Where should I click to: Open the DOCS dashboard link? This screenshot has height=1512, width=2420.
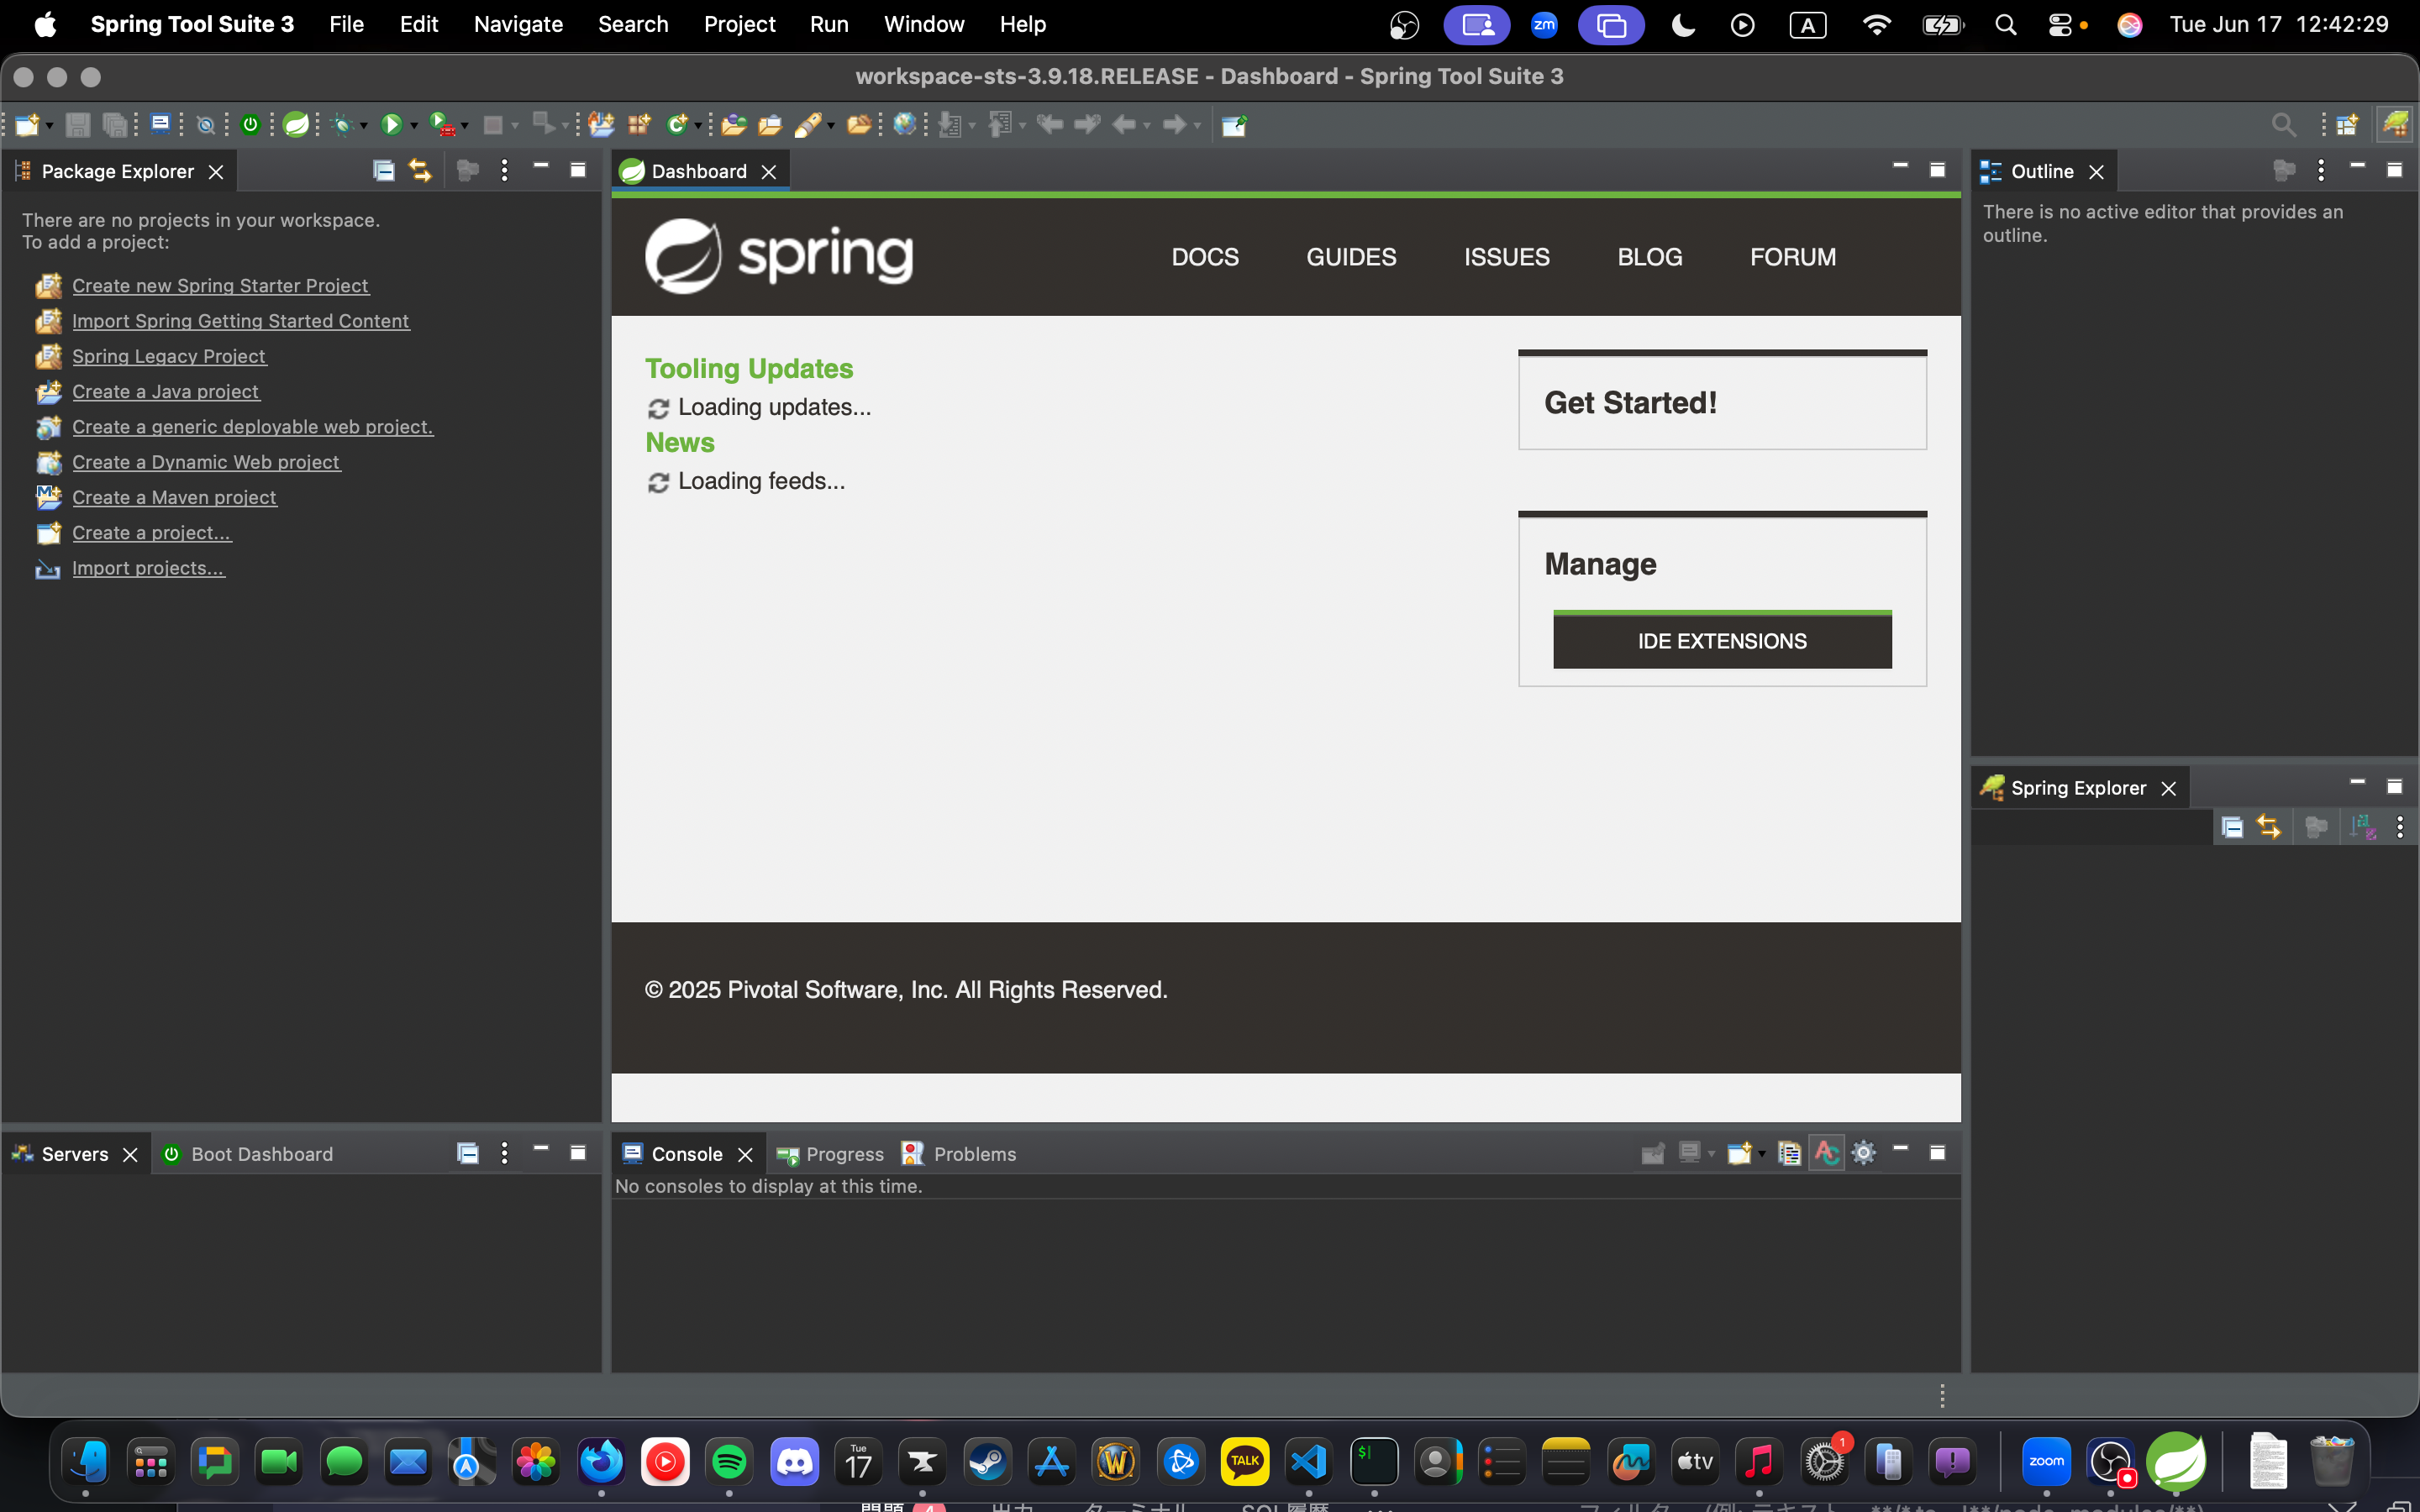1205,257
